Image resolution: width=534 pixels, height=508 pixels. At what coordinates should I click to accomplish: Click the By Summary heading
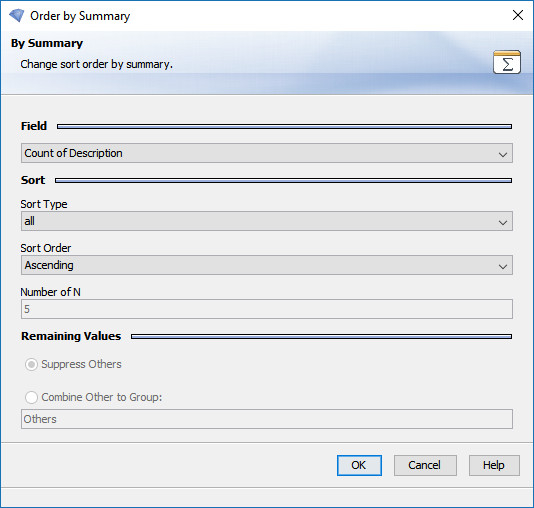pyautogui.click(x=47, y=43)
